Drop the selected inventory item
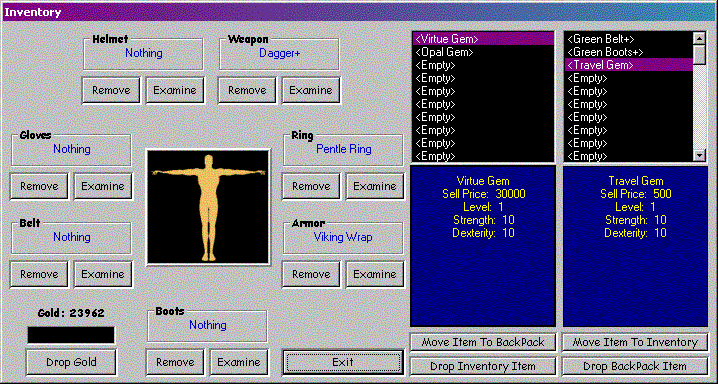 483,366
